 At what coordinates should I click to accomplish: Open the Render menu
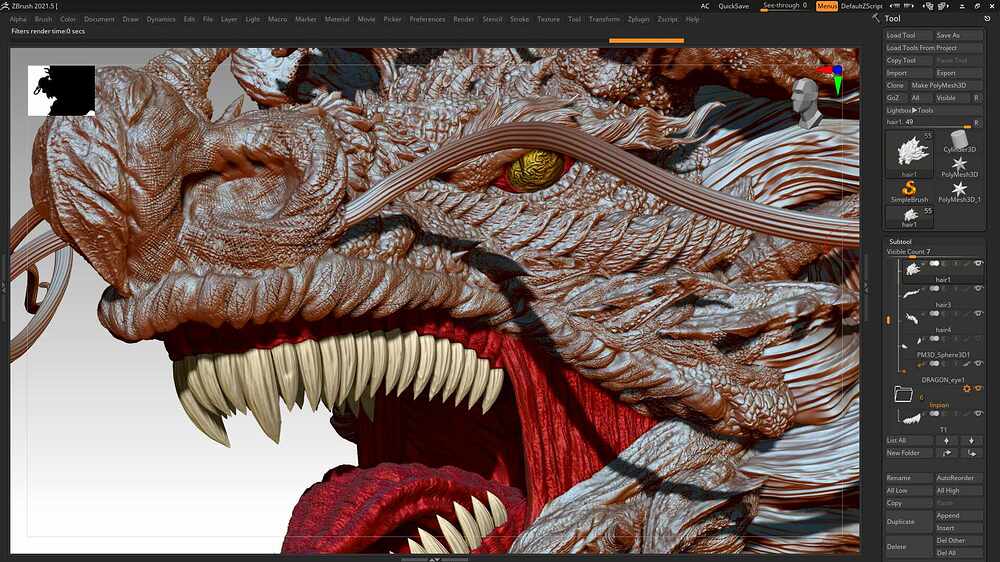click(x=464, y=19)
